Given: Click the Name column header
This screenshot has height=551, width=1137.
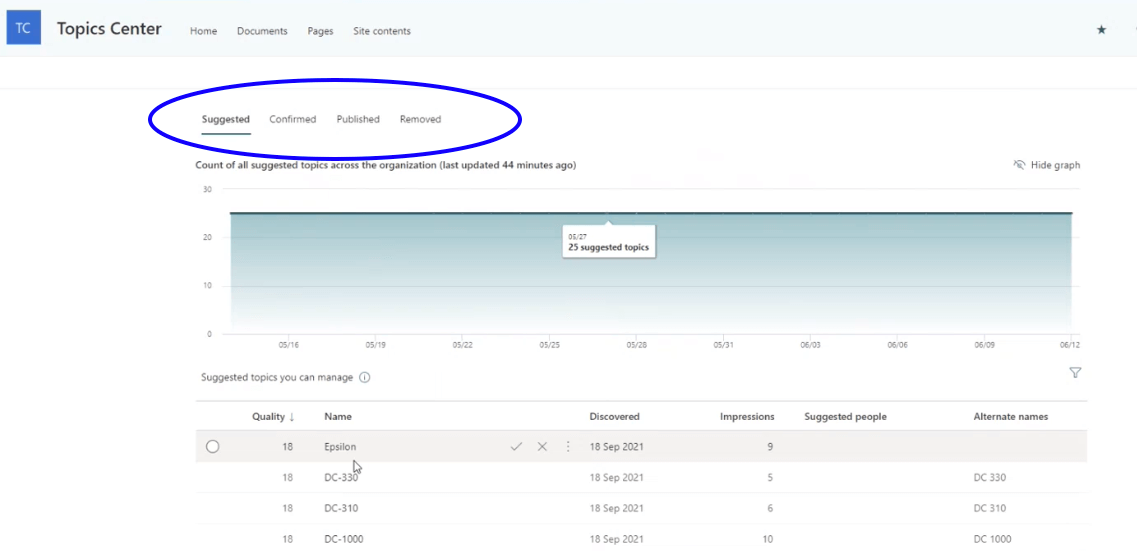Looking at the screenshot, I should pyautogui.click(x=338, y=417).
